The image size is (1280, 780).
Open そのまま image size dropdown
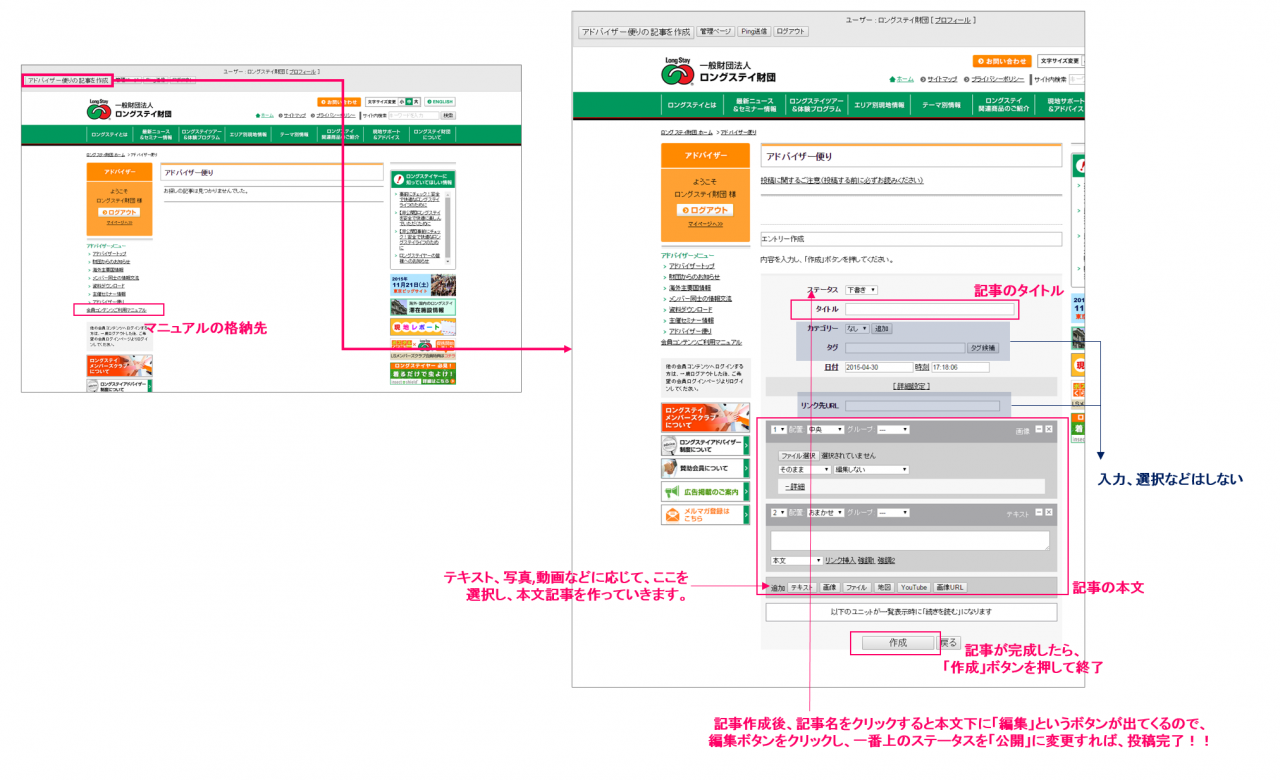pos(804,468)
